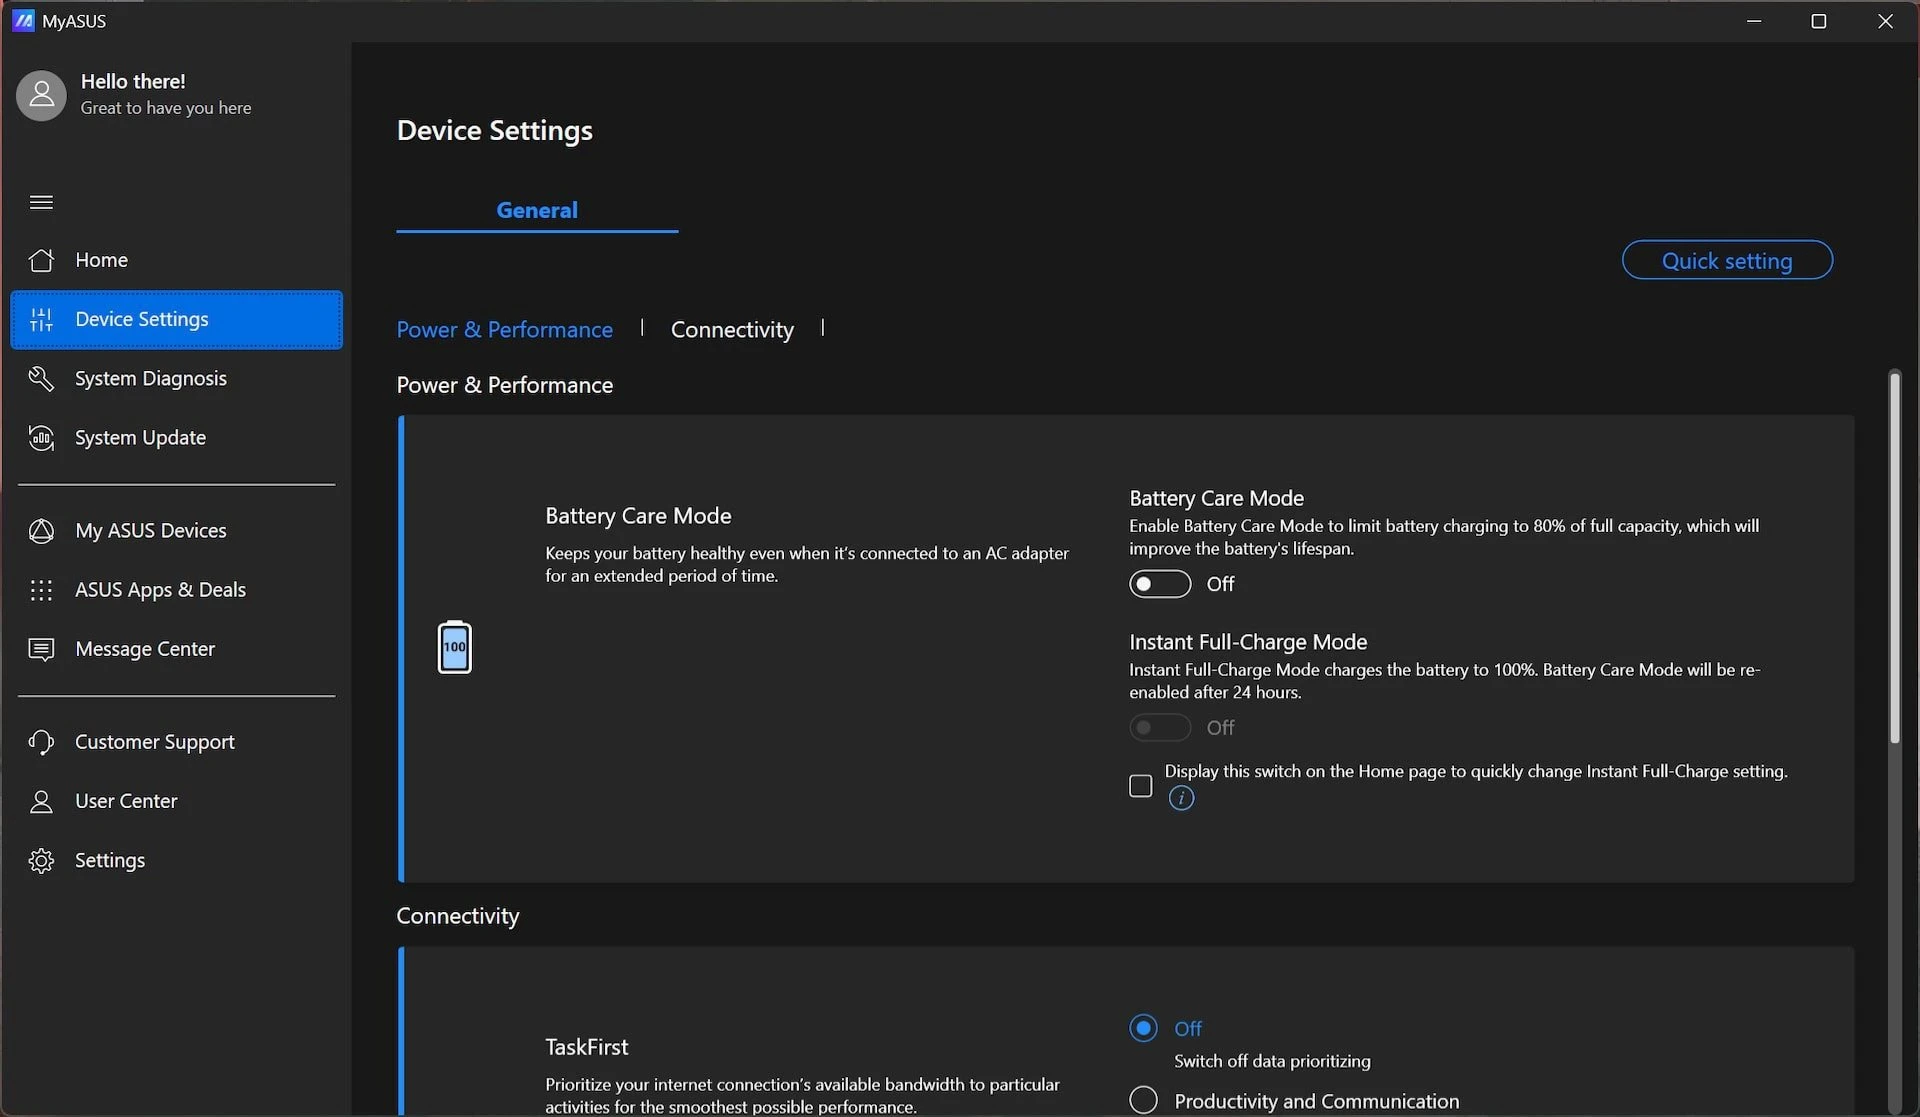The height and width of the screenshot is (1117, 1920).
Task: Jump to Connectivity section link
Action: (x=732, y=329)
